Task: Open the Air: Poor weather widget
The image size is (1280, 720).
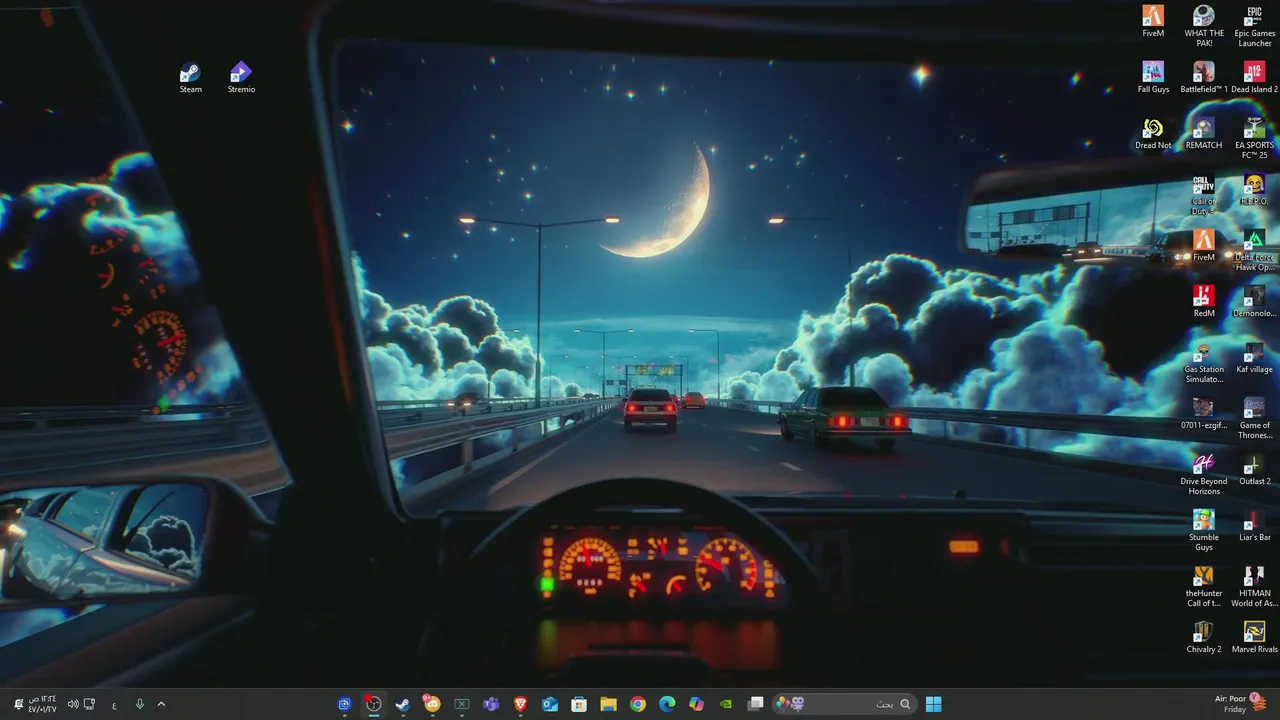Action: (x=1240, y=704)
